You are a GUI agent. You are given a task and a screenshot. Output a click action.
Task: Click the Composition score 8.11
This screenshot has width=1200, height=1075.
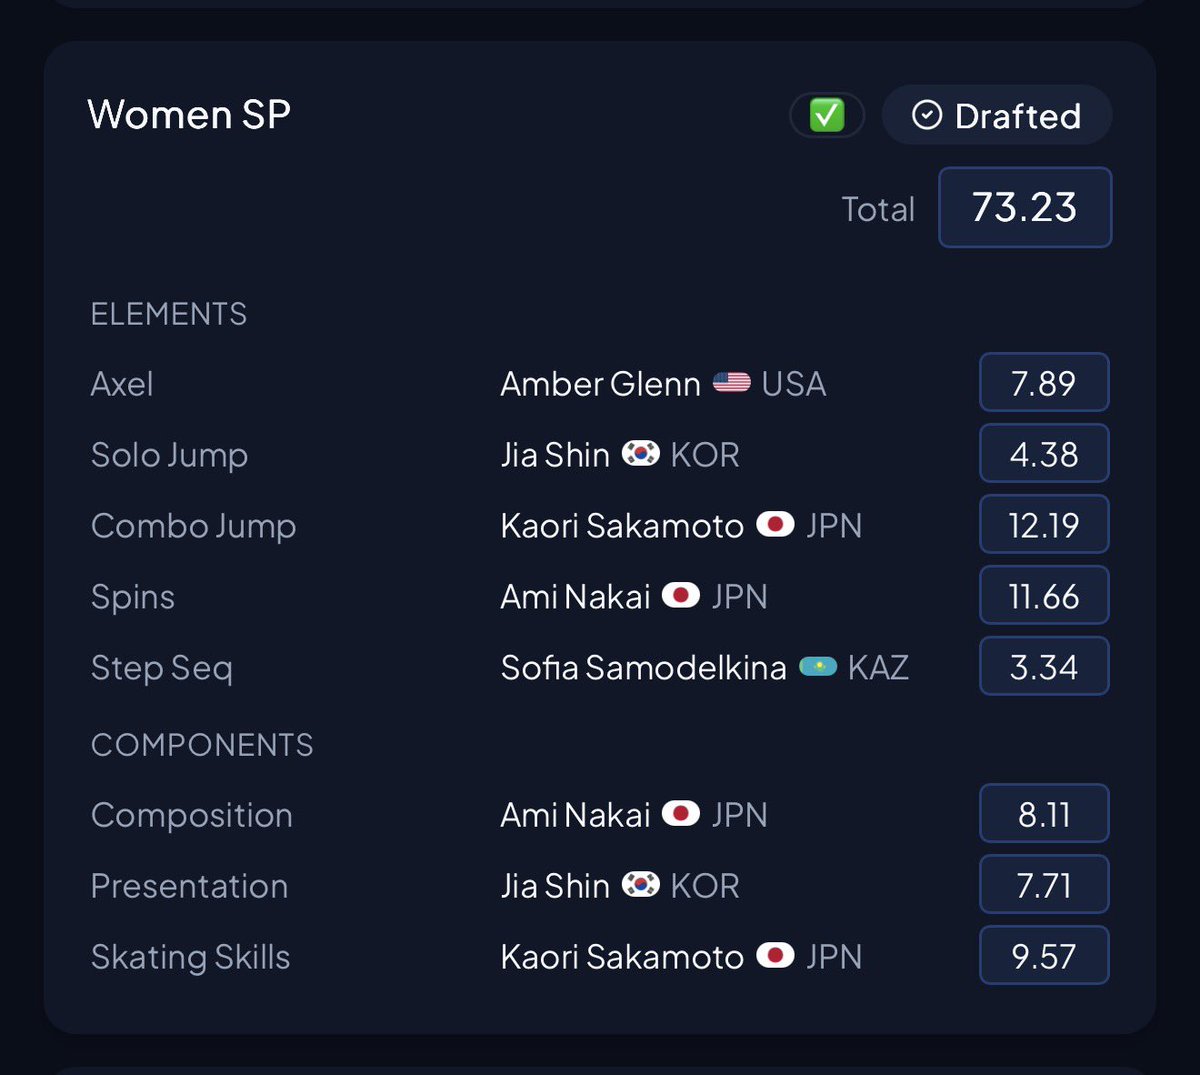coord(1044,814)
